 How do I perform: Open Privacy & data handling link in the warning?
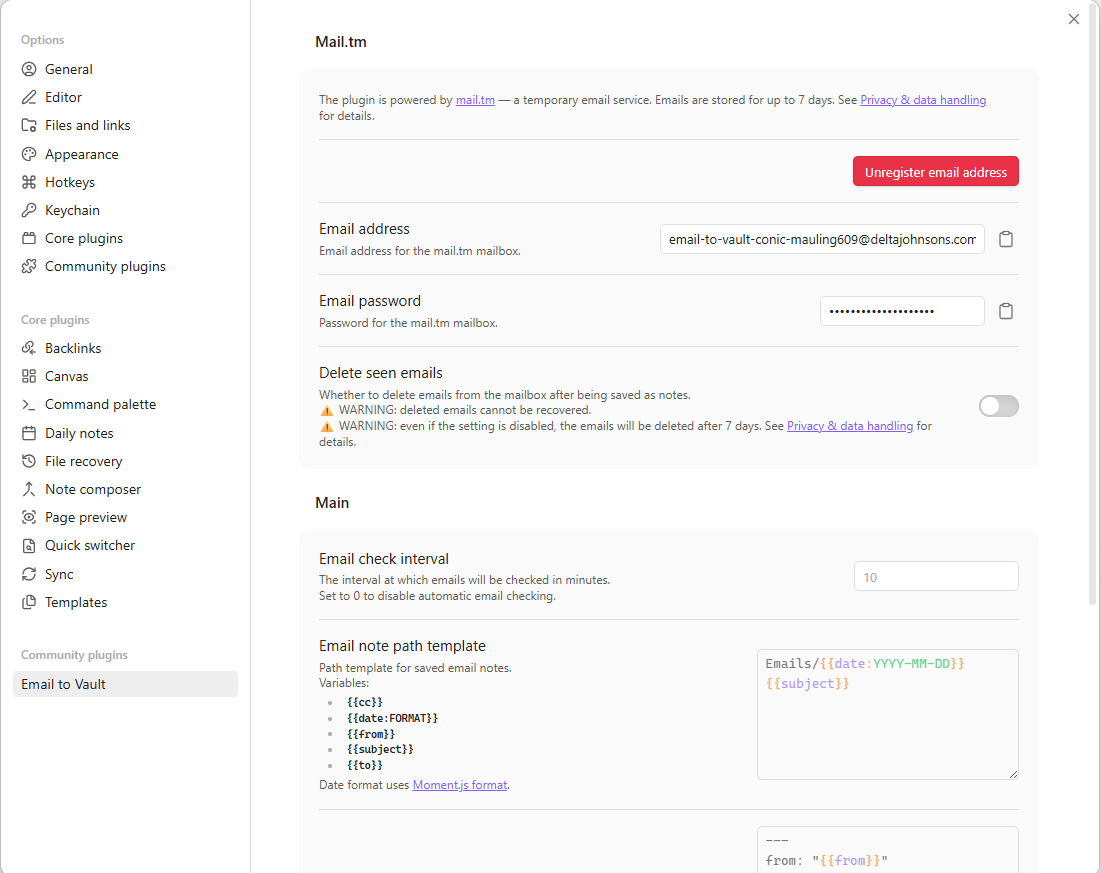point(850,426)
